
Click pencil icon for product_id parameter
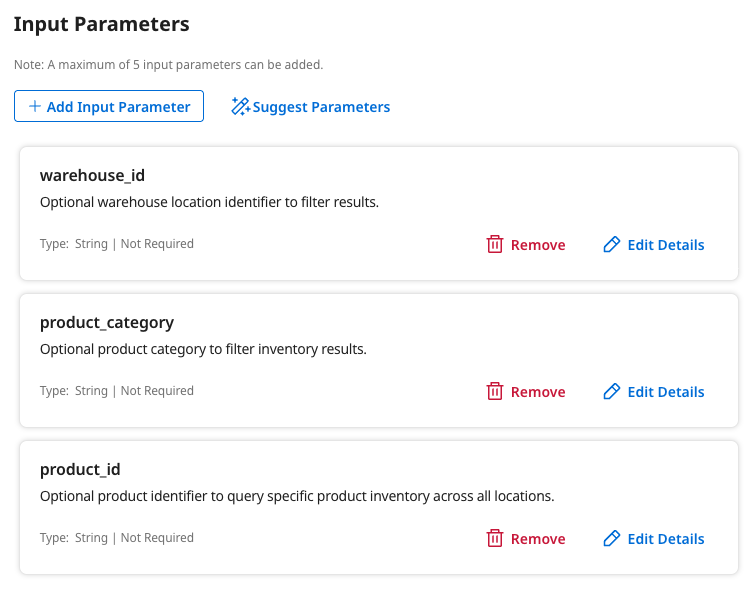tap(612, 539)
